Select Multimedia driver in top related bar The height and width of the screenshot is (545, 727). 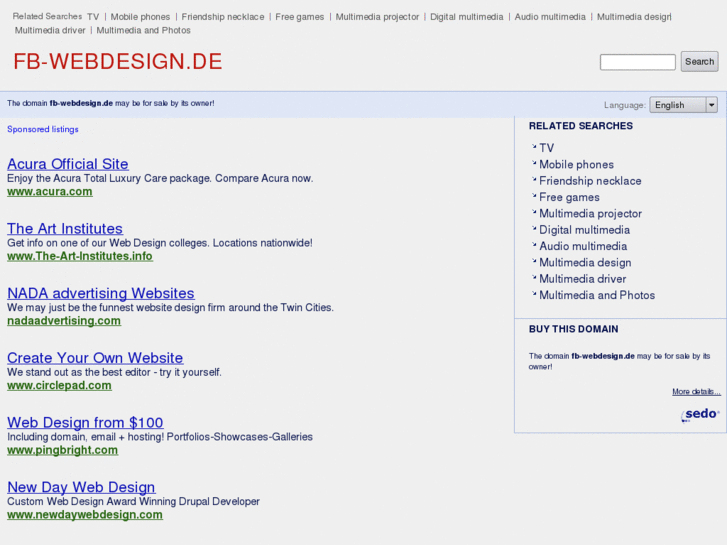tap(50, 30)
